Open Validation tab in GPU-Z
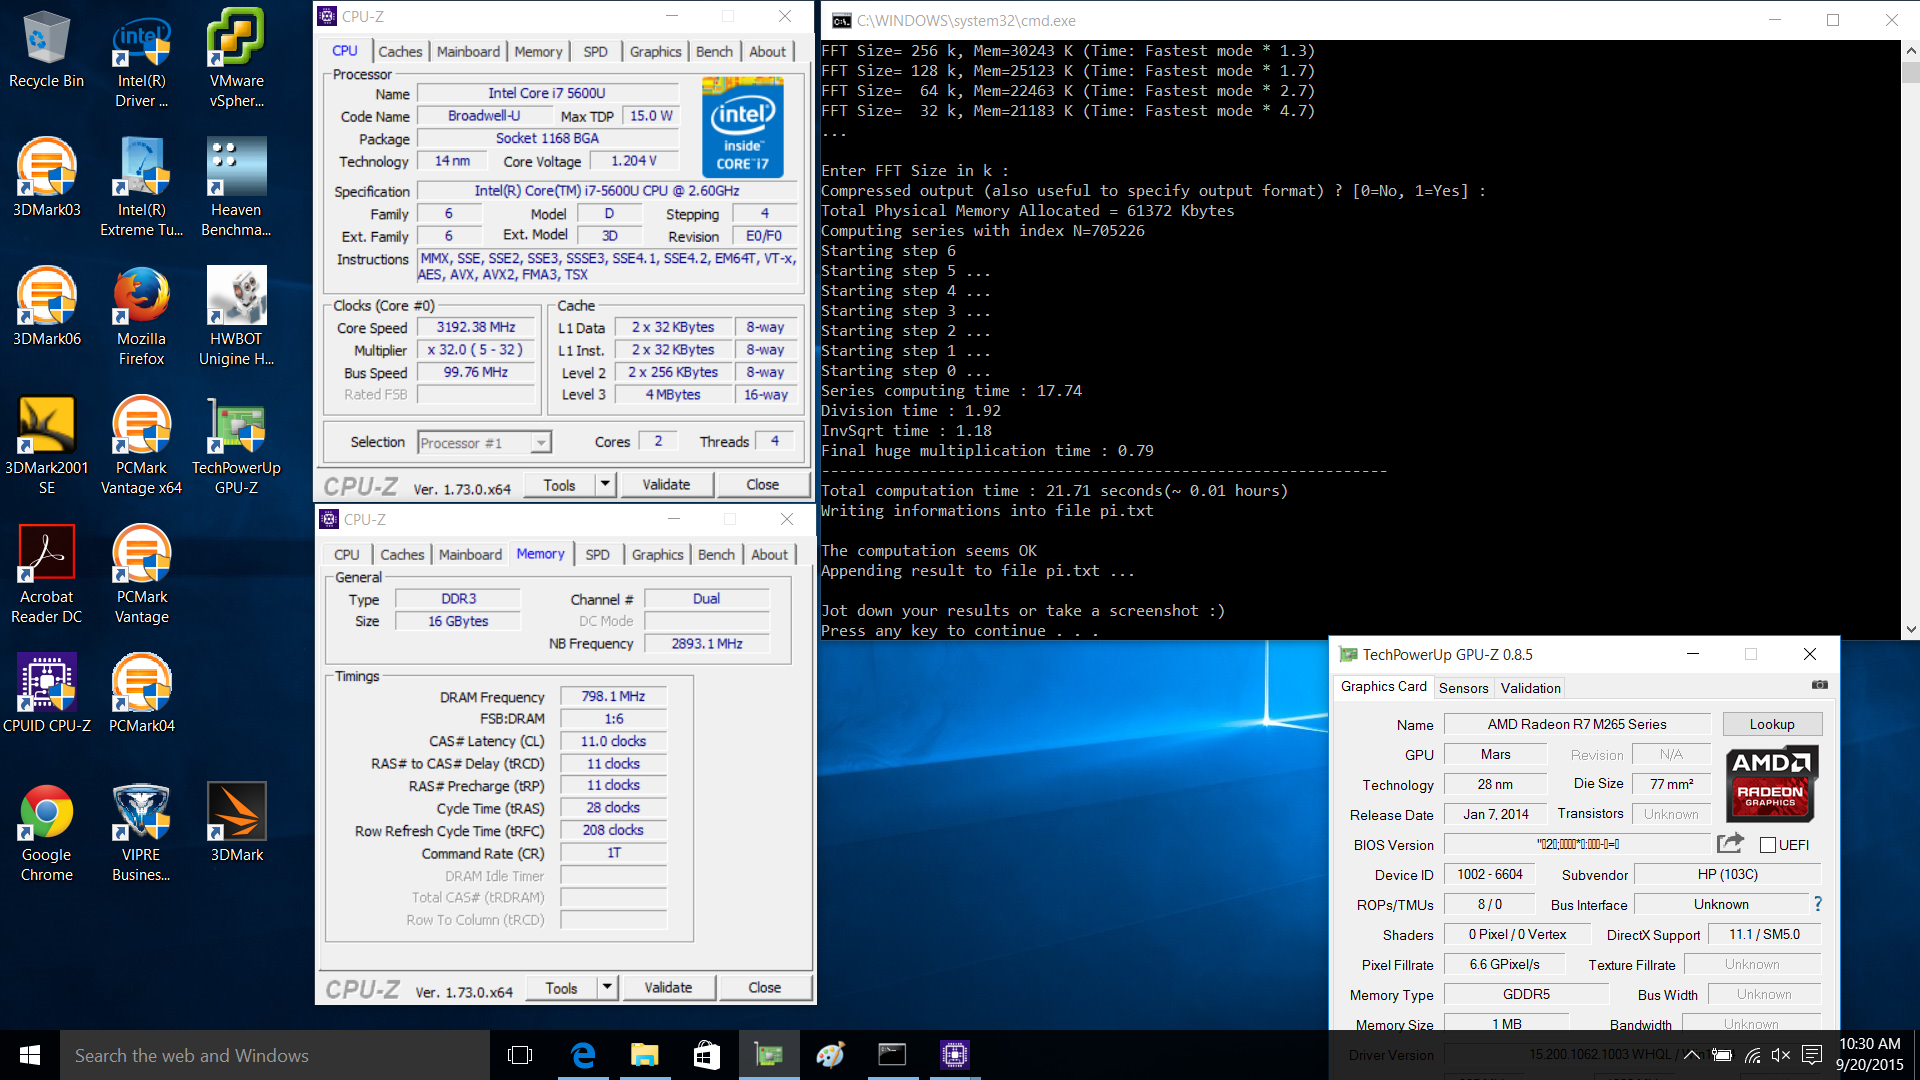 1530,688
